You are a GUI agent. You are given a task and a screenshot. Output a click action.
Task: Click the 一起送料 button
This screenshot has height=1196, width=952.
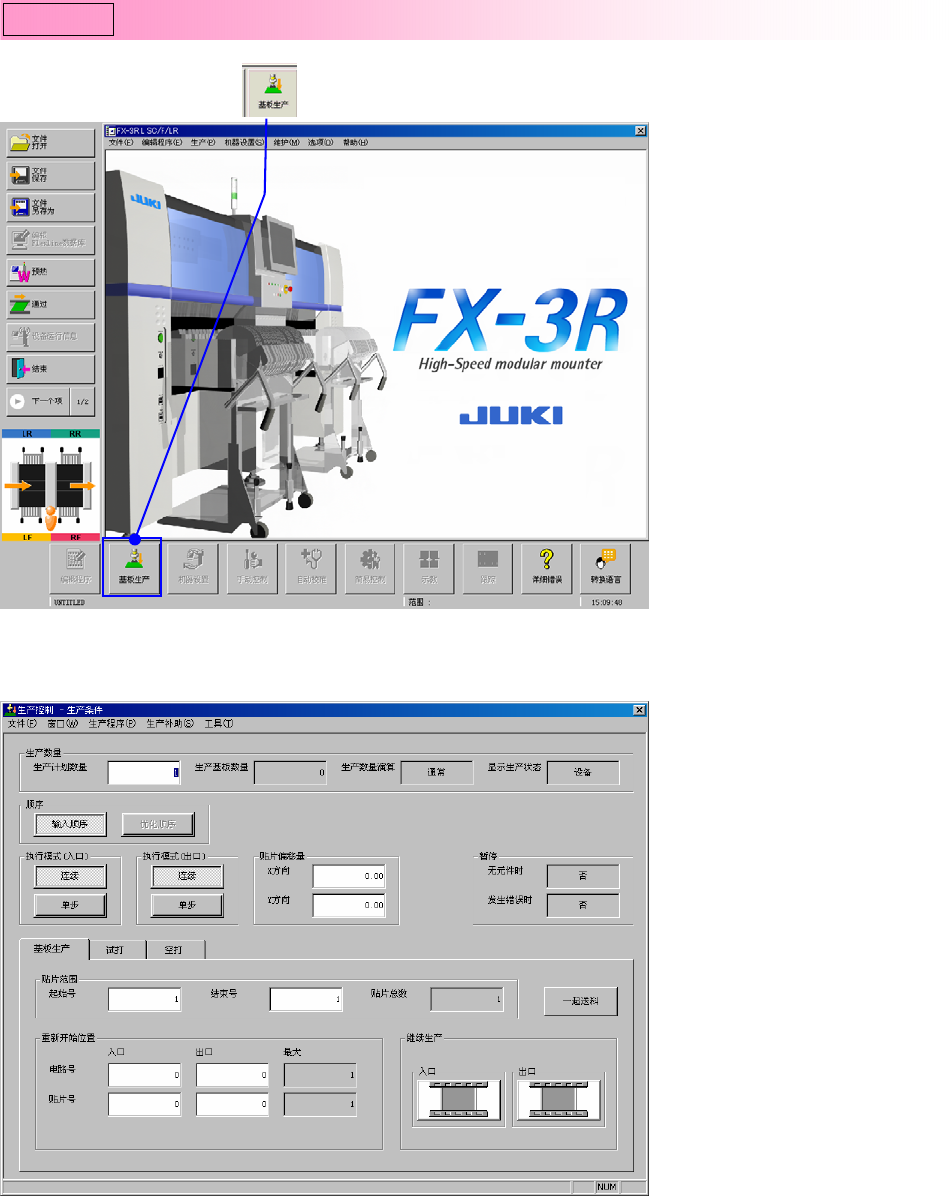(581, 1001)
